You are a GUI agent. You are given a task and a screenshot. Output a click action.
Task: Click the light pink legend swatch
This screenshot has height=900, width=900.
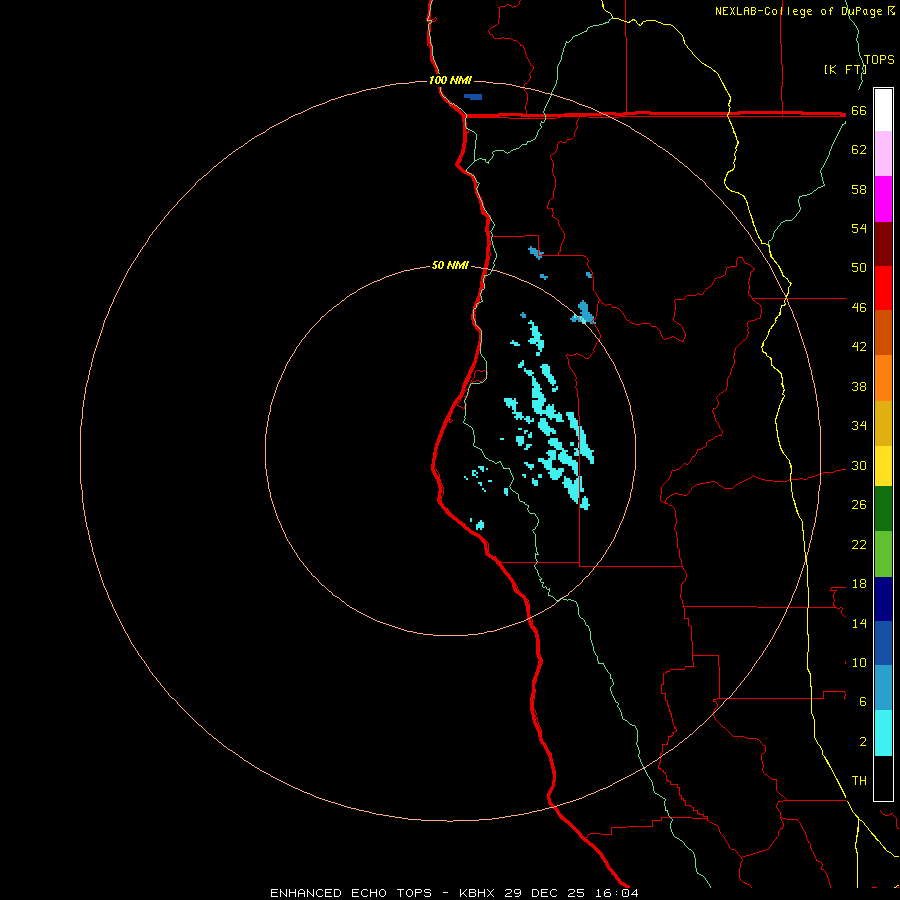(883, 154)
